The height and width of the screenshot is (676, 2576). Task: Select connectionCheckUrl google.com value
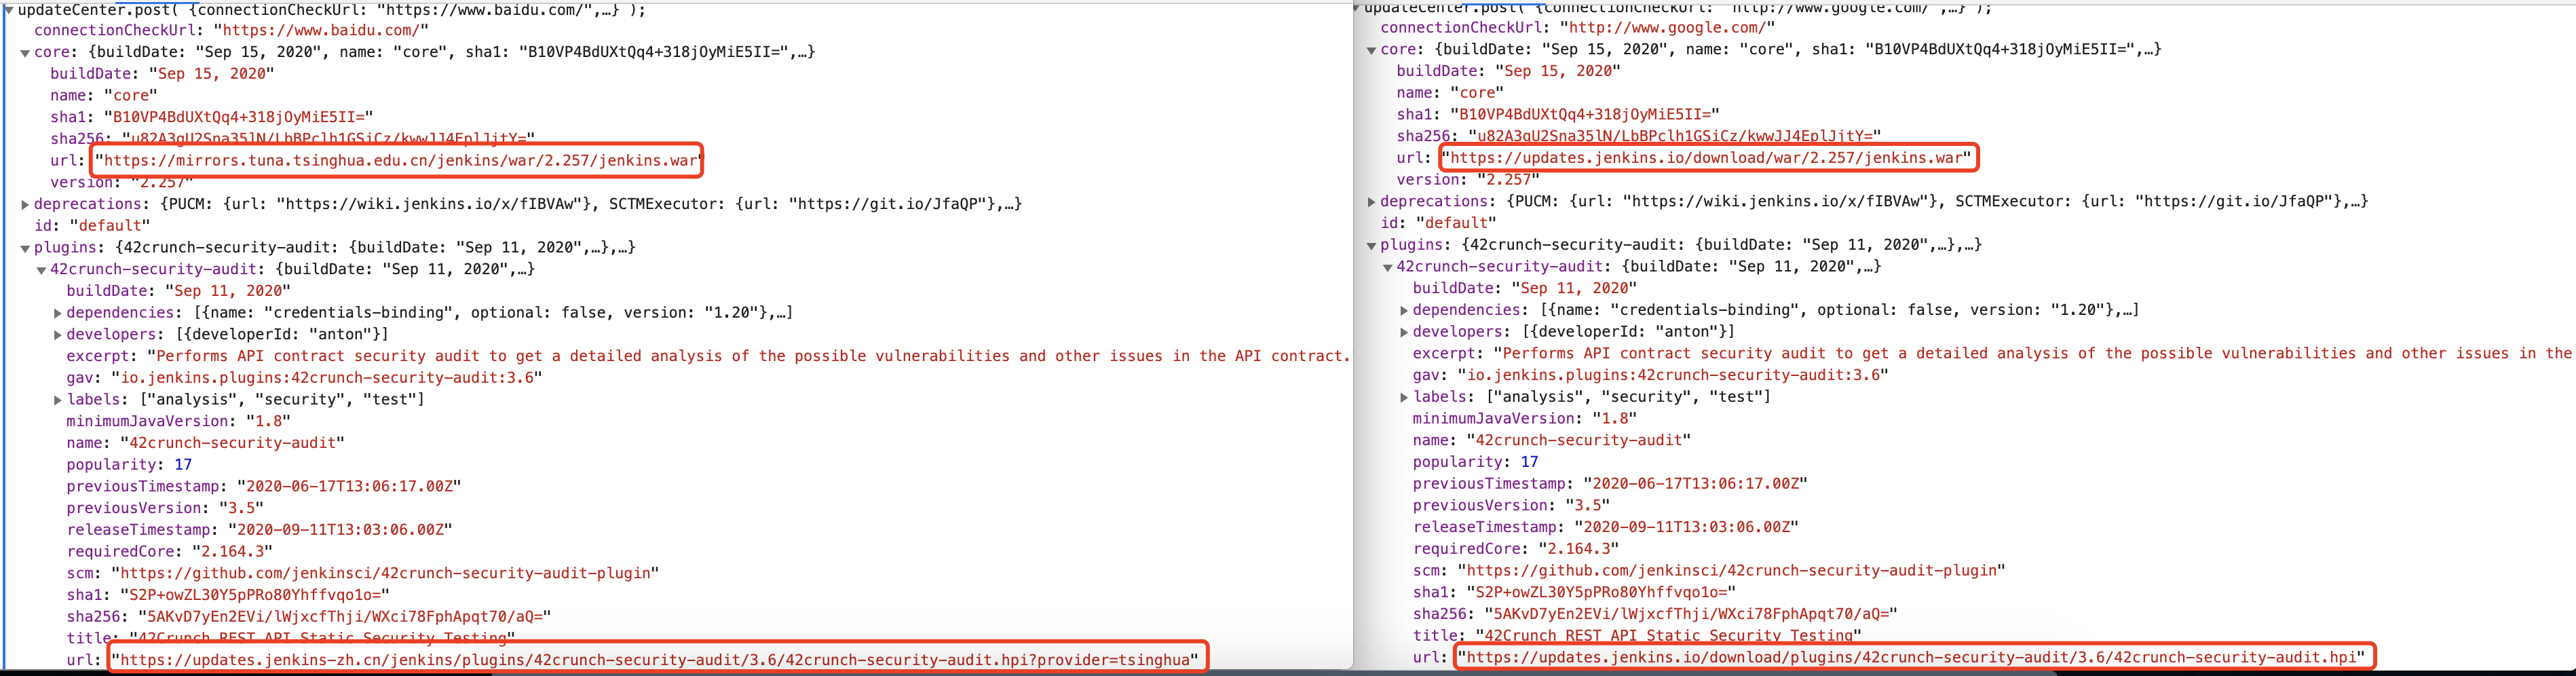1667,27
